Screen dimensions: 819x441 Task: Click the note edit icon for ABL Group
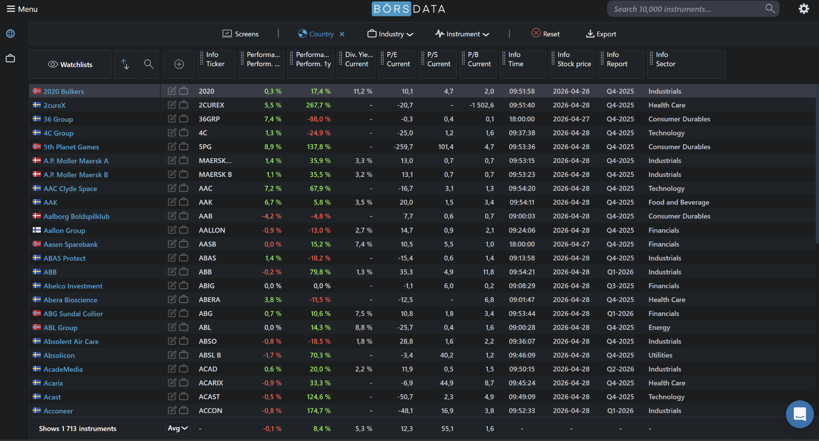pos(172,327)
